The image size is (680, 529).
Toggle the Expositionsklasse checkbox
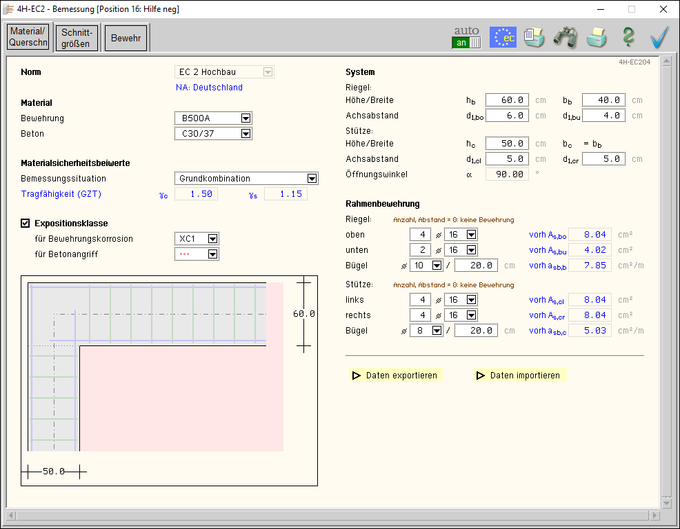coord(26,223)
